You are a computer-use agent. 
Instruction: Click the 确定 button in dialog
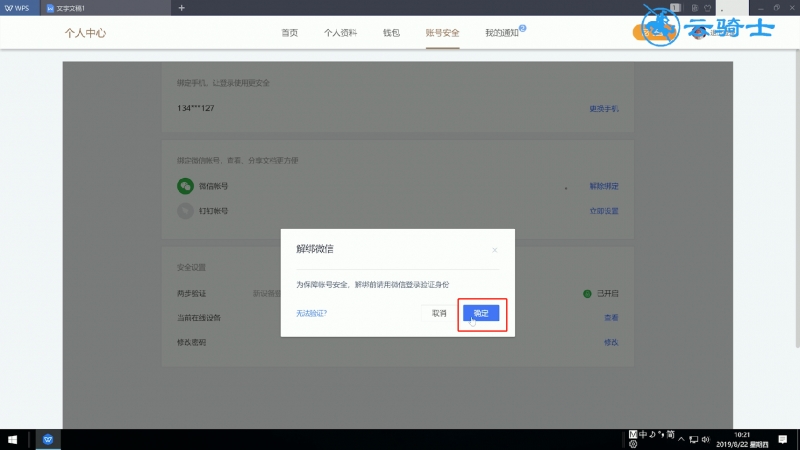481,313
